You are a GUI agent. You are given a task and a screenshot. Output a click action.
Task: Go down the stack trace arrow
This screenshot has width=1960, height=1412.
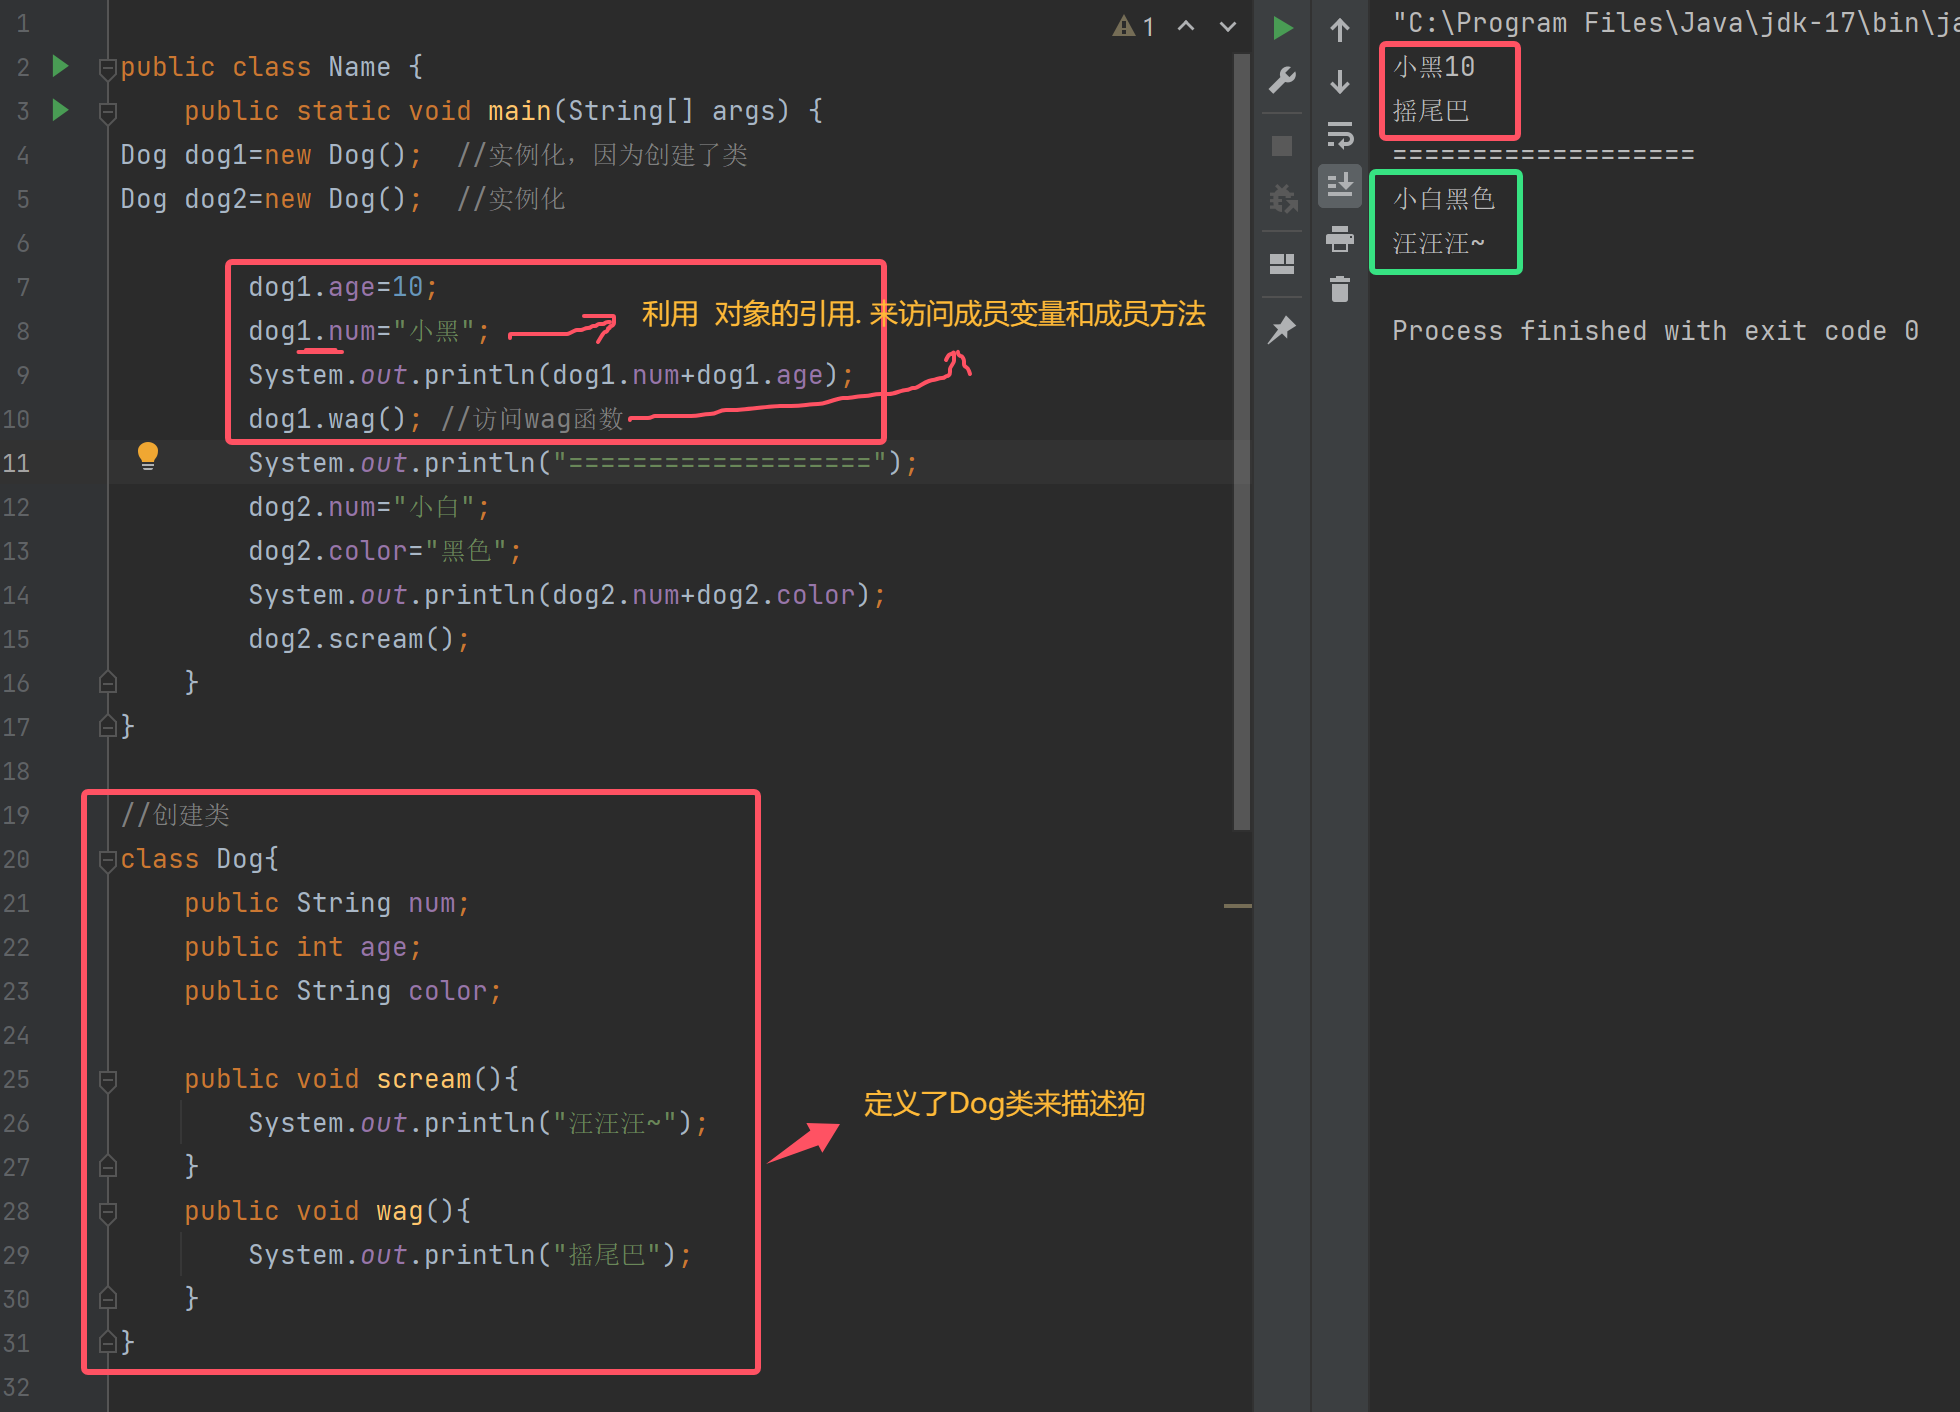[x=1340, y=82]
